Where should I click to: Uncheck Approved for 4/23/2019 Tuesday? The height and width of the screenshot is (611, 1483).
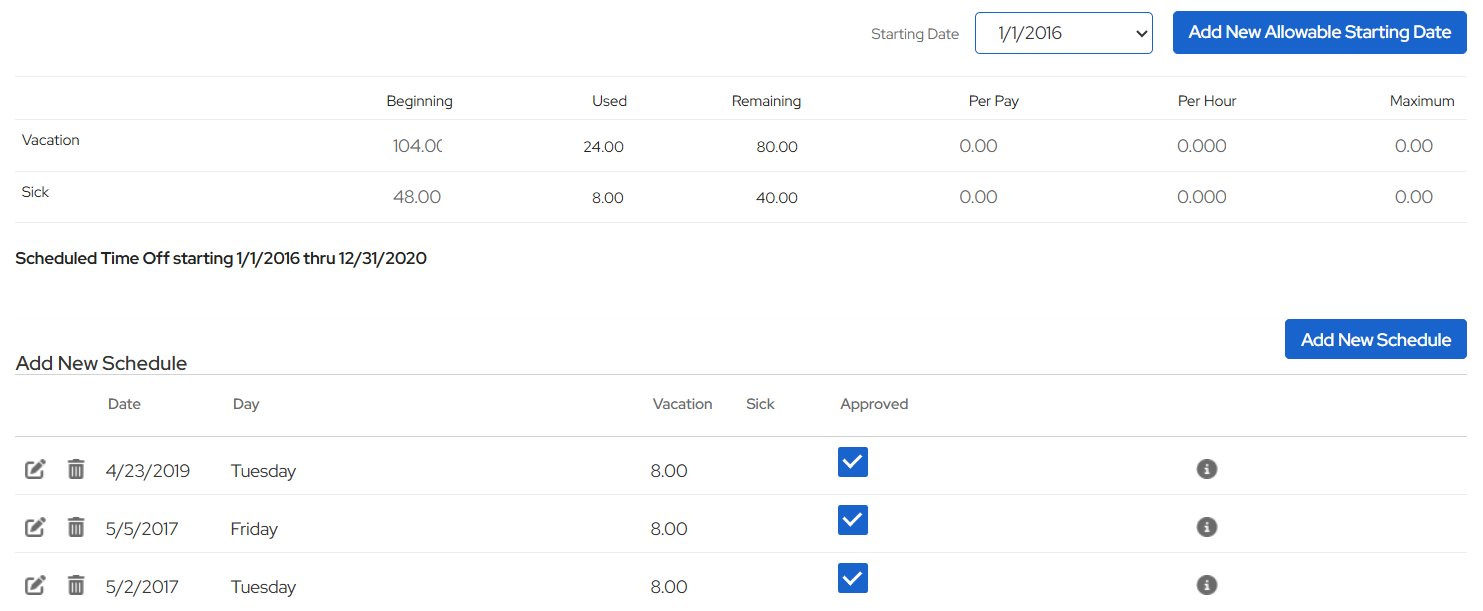(x=852, y=462)
